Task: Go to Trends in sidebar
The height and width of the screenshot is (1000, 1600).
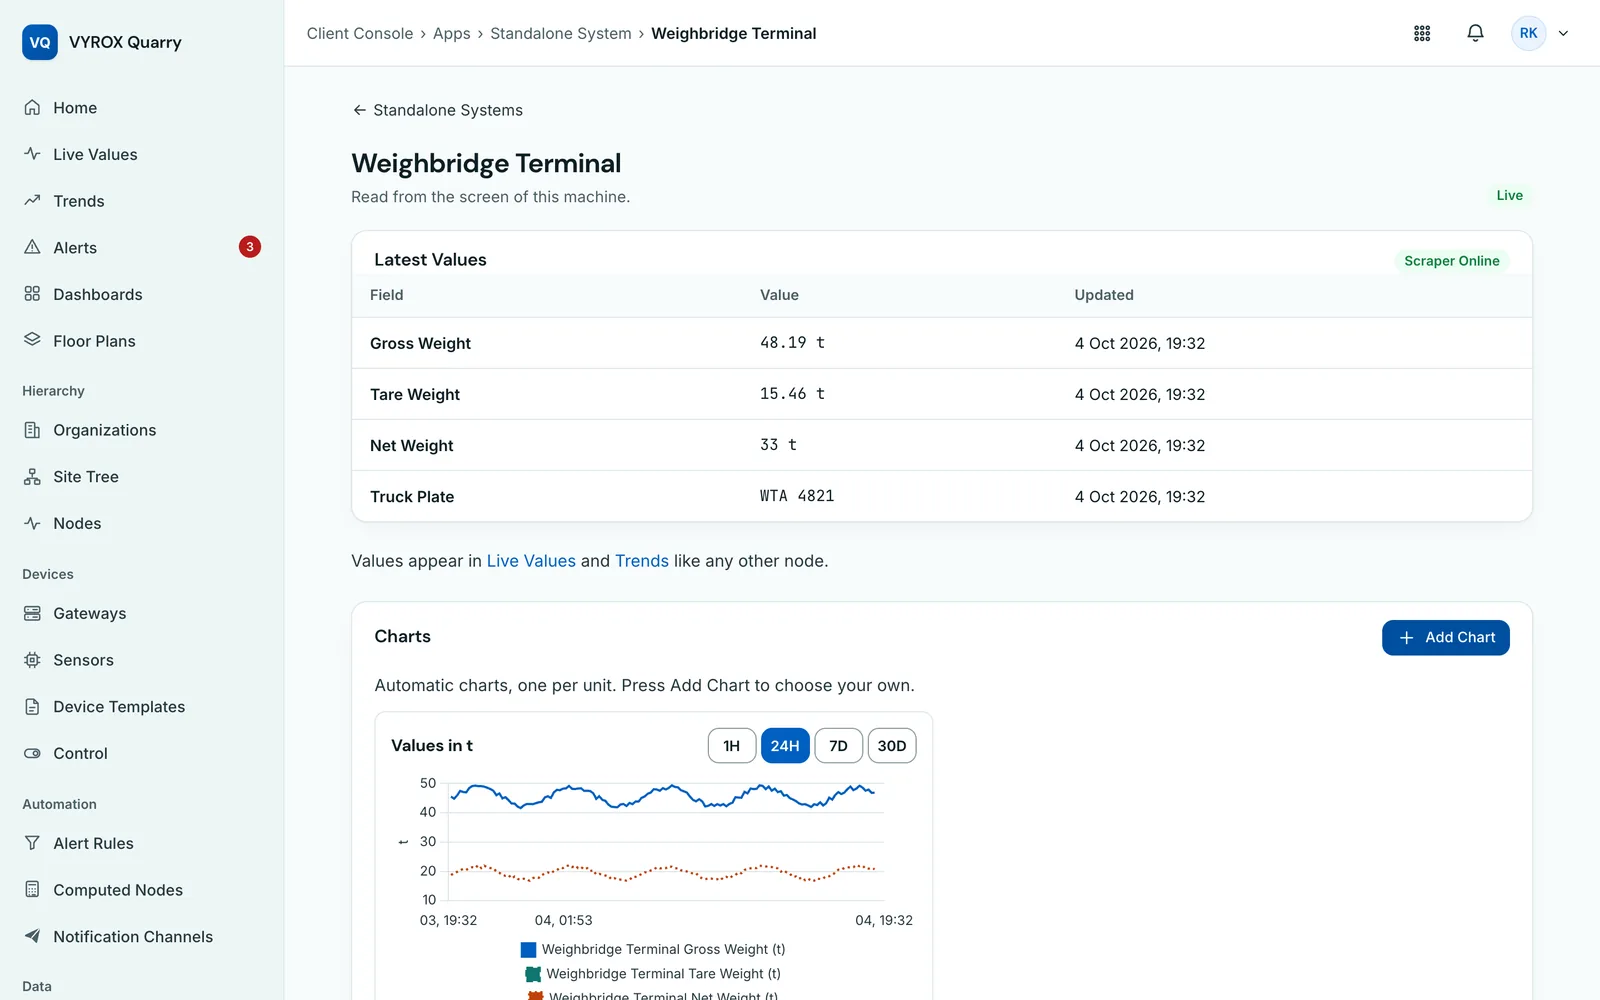Action: tap(78, 201)
